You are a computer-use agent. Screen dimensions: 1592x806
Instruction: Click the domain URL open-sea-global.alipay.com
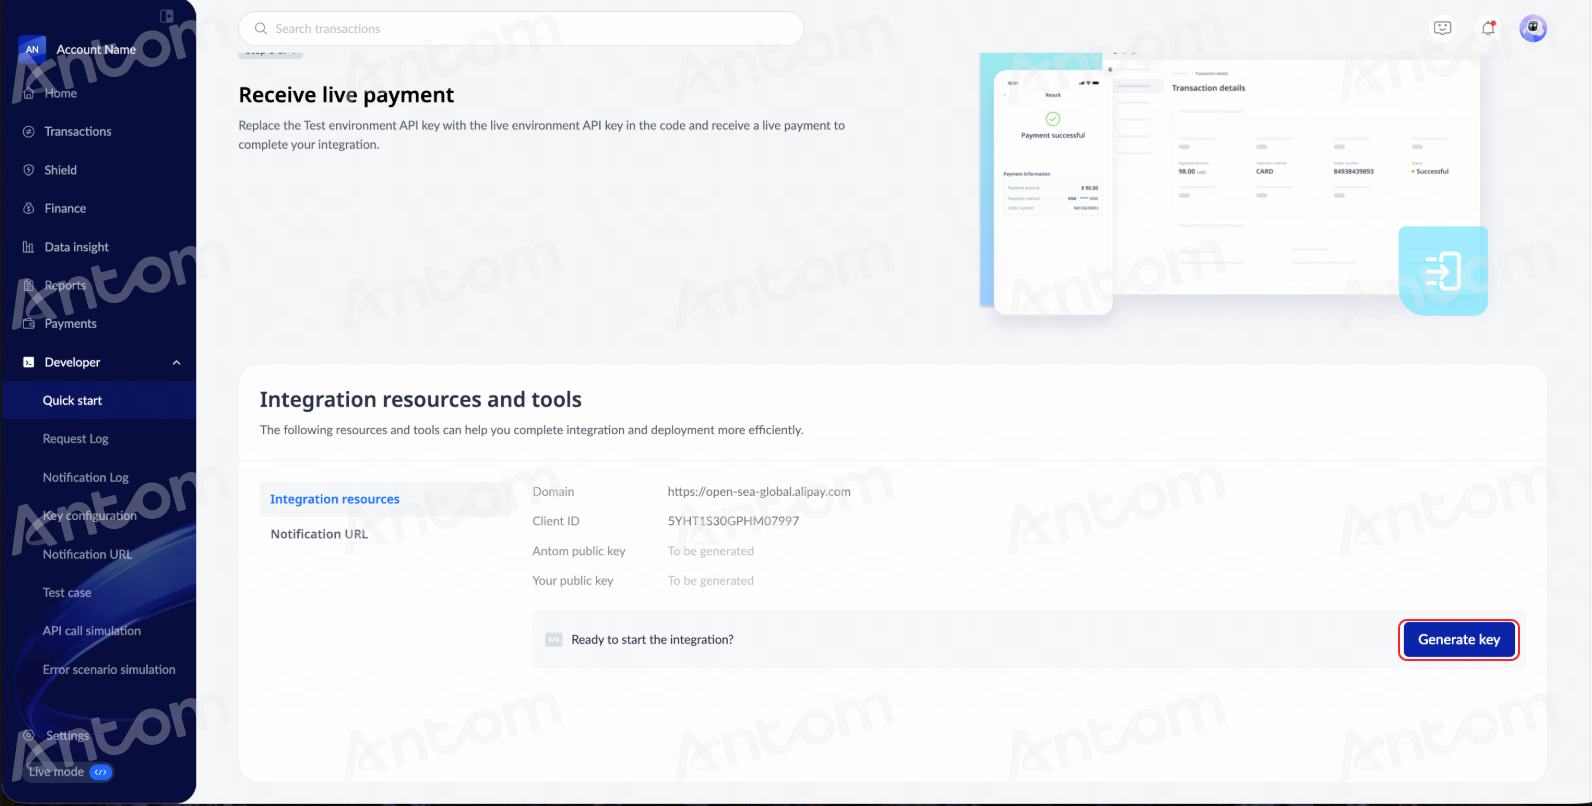[759, 492]
